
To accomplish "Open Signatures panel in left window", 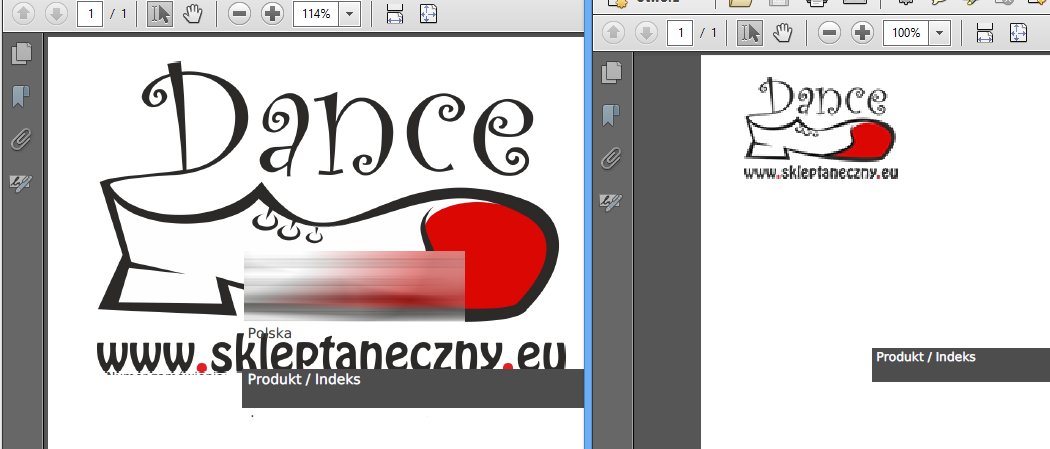I will (x=21, y=182).
